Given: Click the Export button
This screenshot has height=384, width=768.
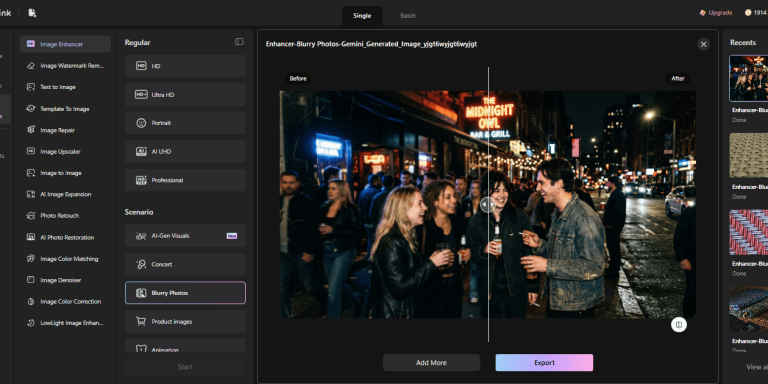Looking at the screenshot, I should [544, 363].
